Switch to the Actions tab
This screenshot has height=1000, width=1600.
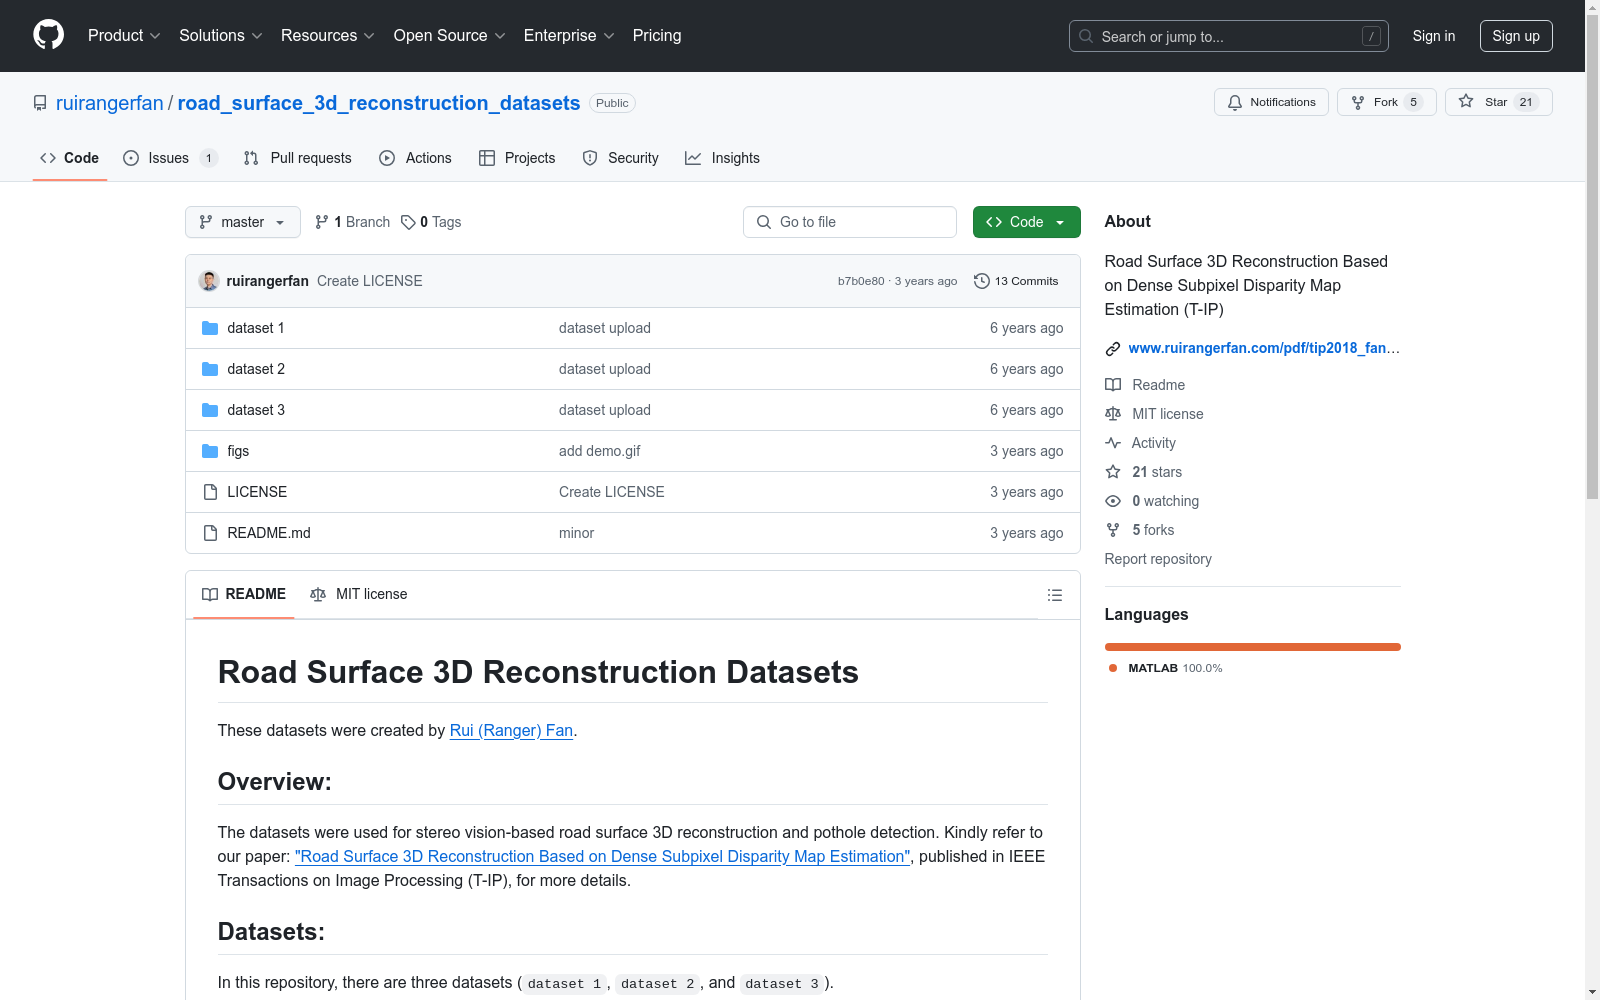click(416, 158)
